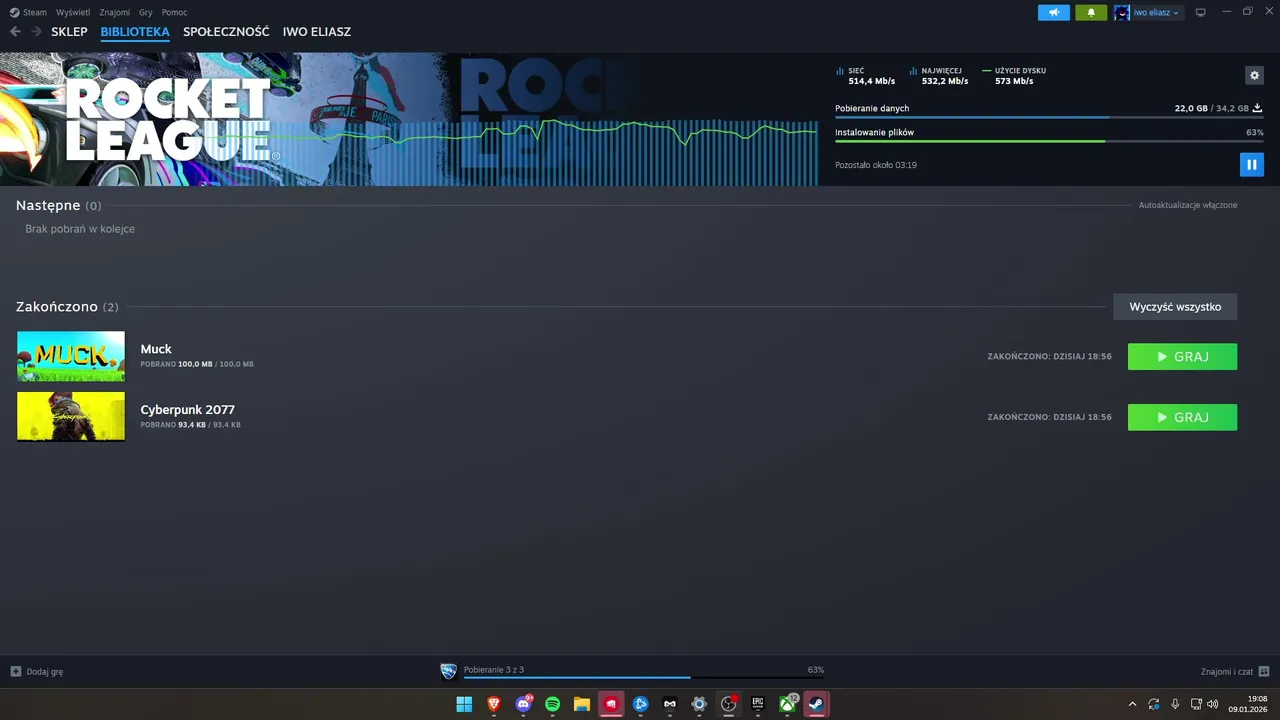
Task: Open the Muck game thumbnail
Action: 71,356
